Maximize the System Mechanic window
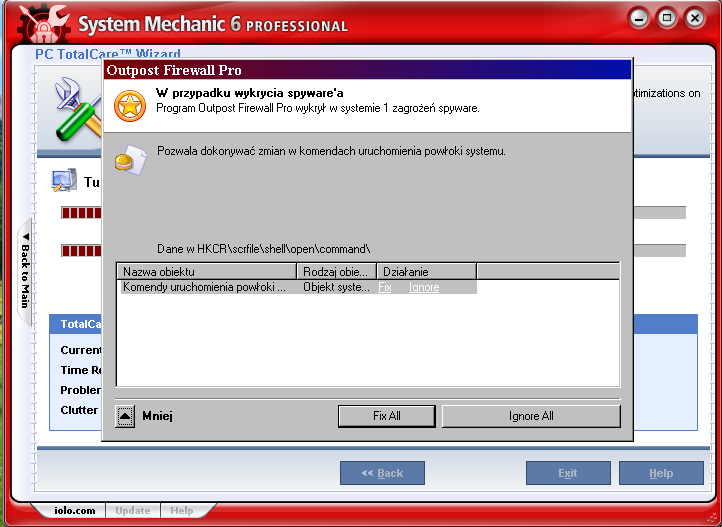The image size is (722, 527). [x=667, y=19]
